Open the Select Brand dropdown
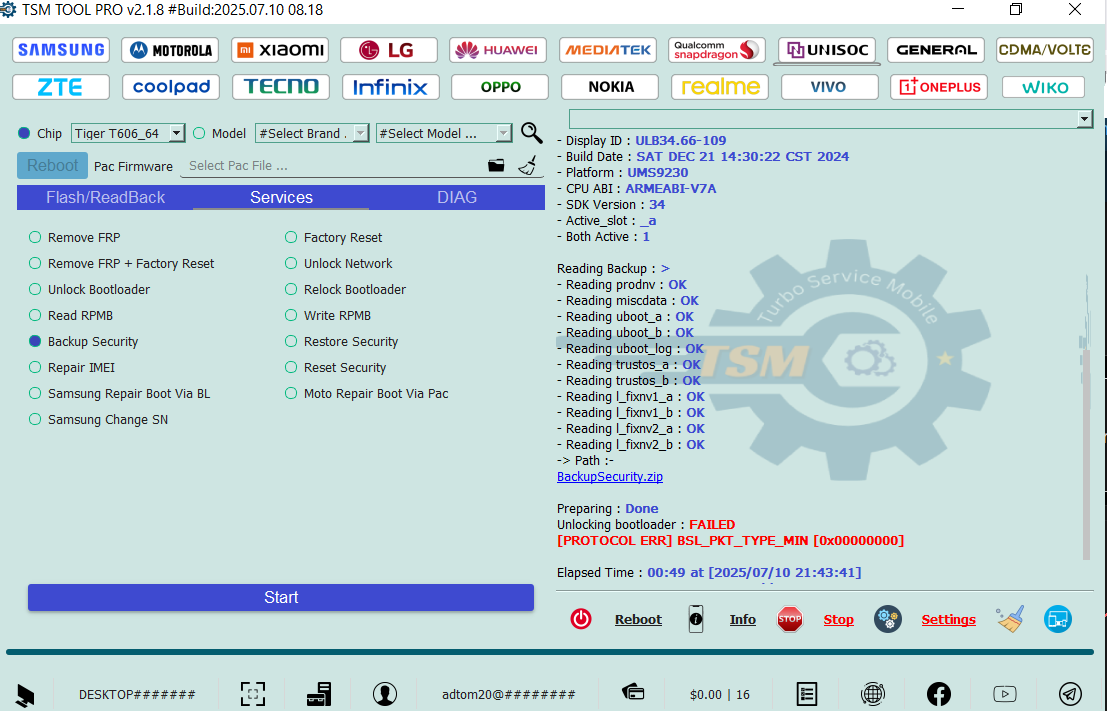 [x=312, y=133]
